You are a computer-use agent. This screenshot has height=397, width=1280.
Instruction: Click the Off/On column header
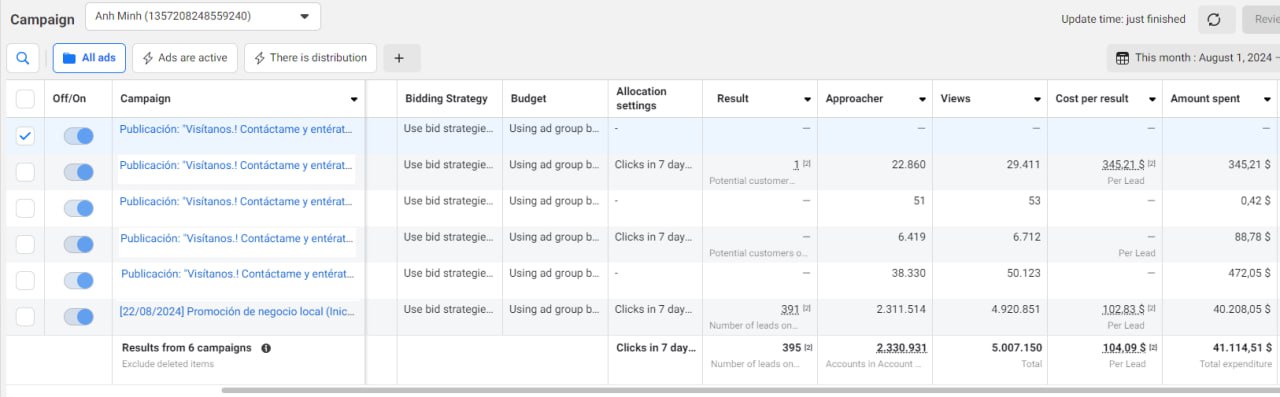(x=70, y=99)
